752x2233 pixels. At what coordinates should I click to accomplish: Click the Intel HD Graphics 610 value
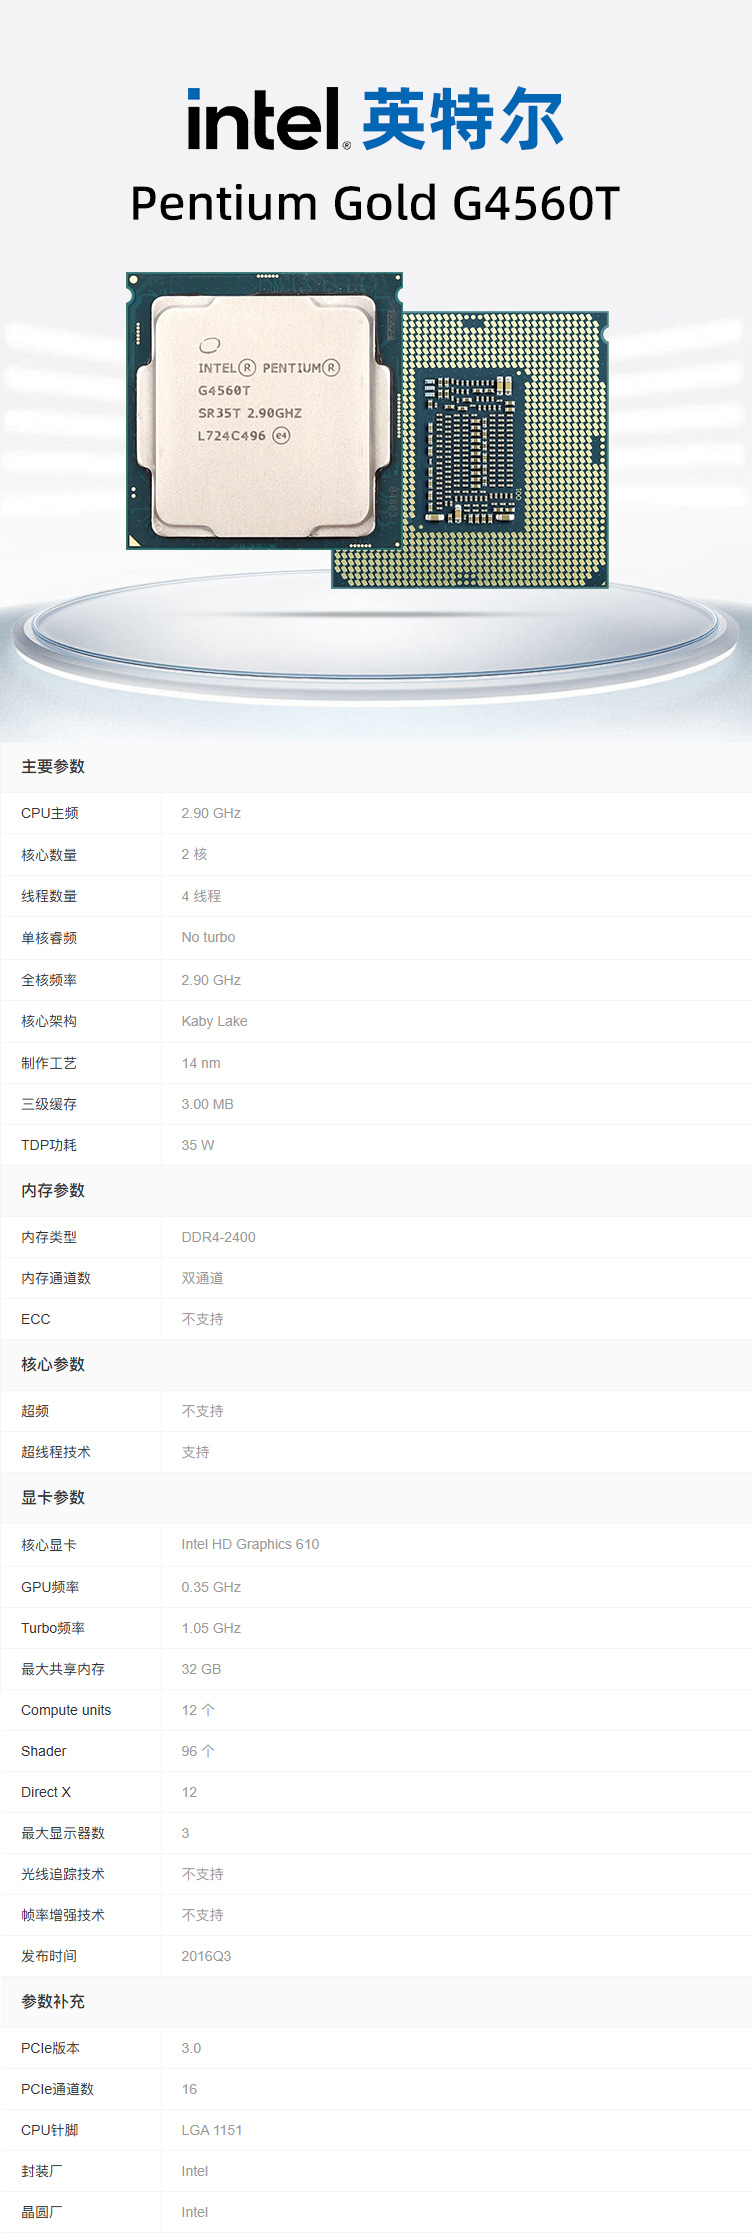[250, 1544]
